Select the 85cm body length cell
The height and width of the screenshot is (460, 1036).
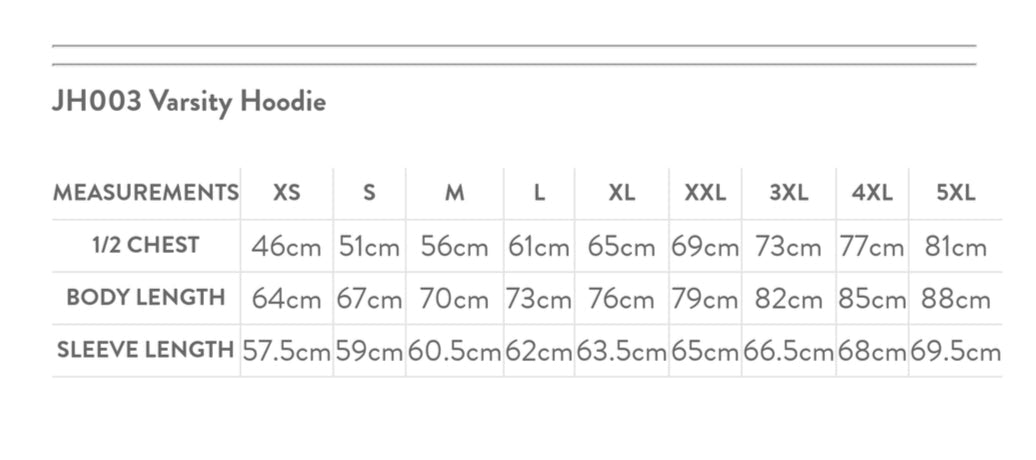click(872, 299)
